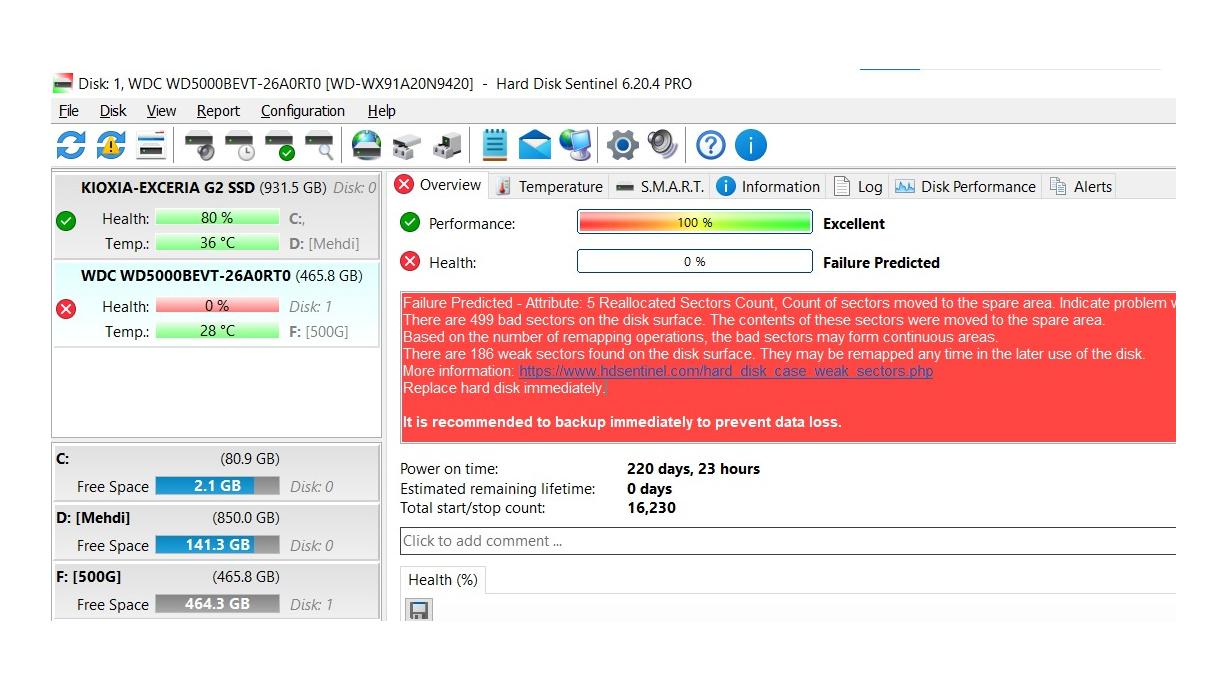The image size is (1227, 690).
Task: Open the hdsentinel.com weak sectors link
Action: click(725, 371)
